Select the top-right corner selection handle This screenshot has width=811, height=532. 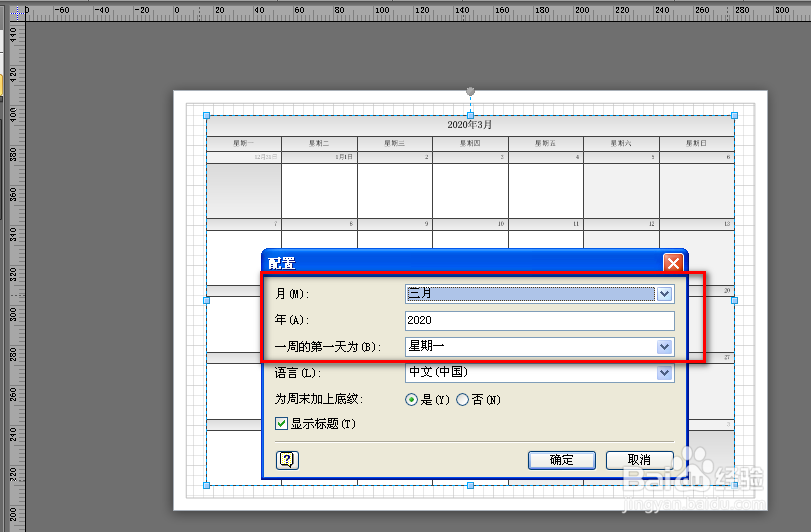pyautogui.click(x=734, y=116)
